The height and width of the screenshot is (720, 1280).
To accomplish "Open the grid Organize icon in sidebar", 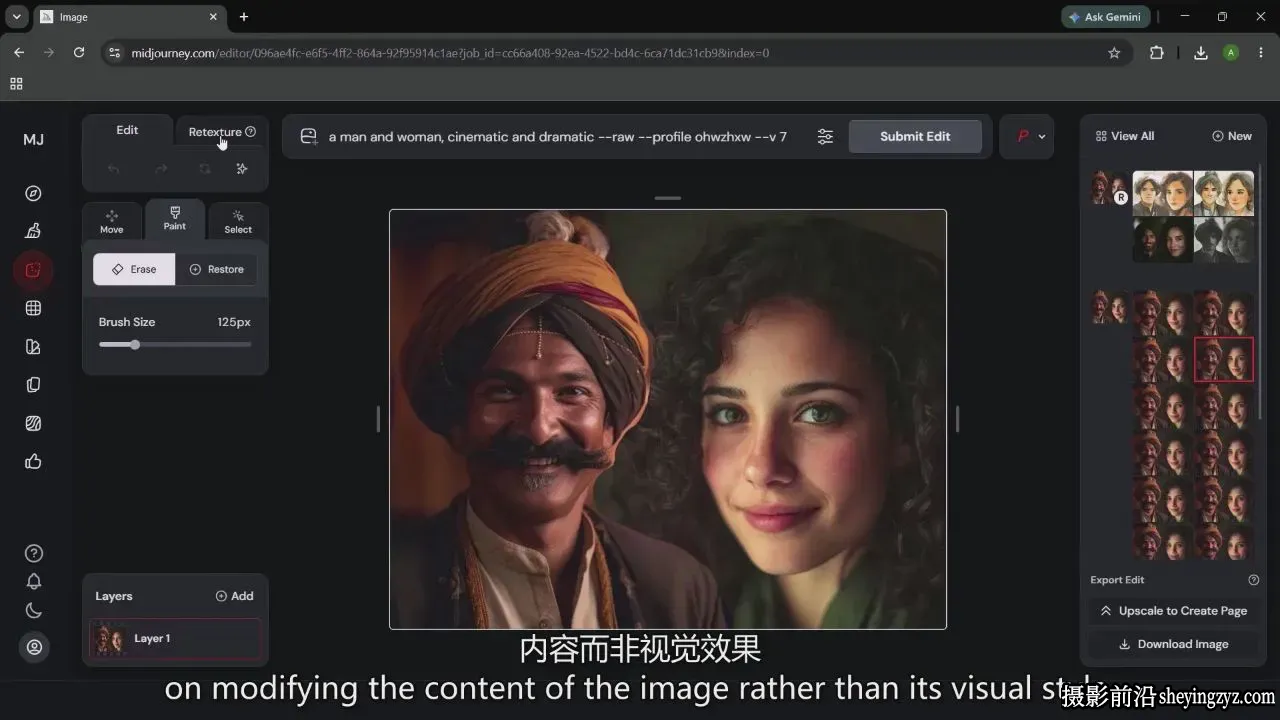I will (33, 308).
